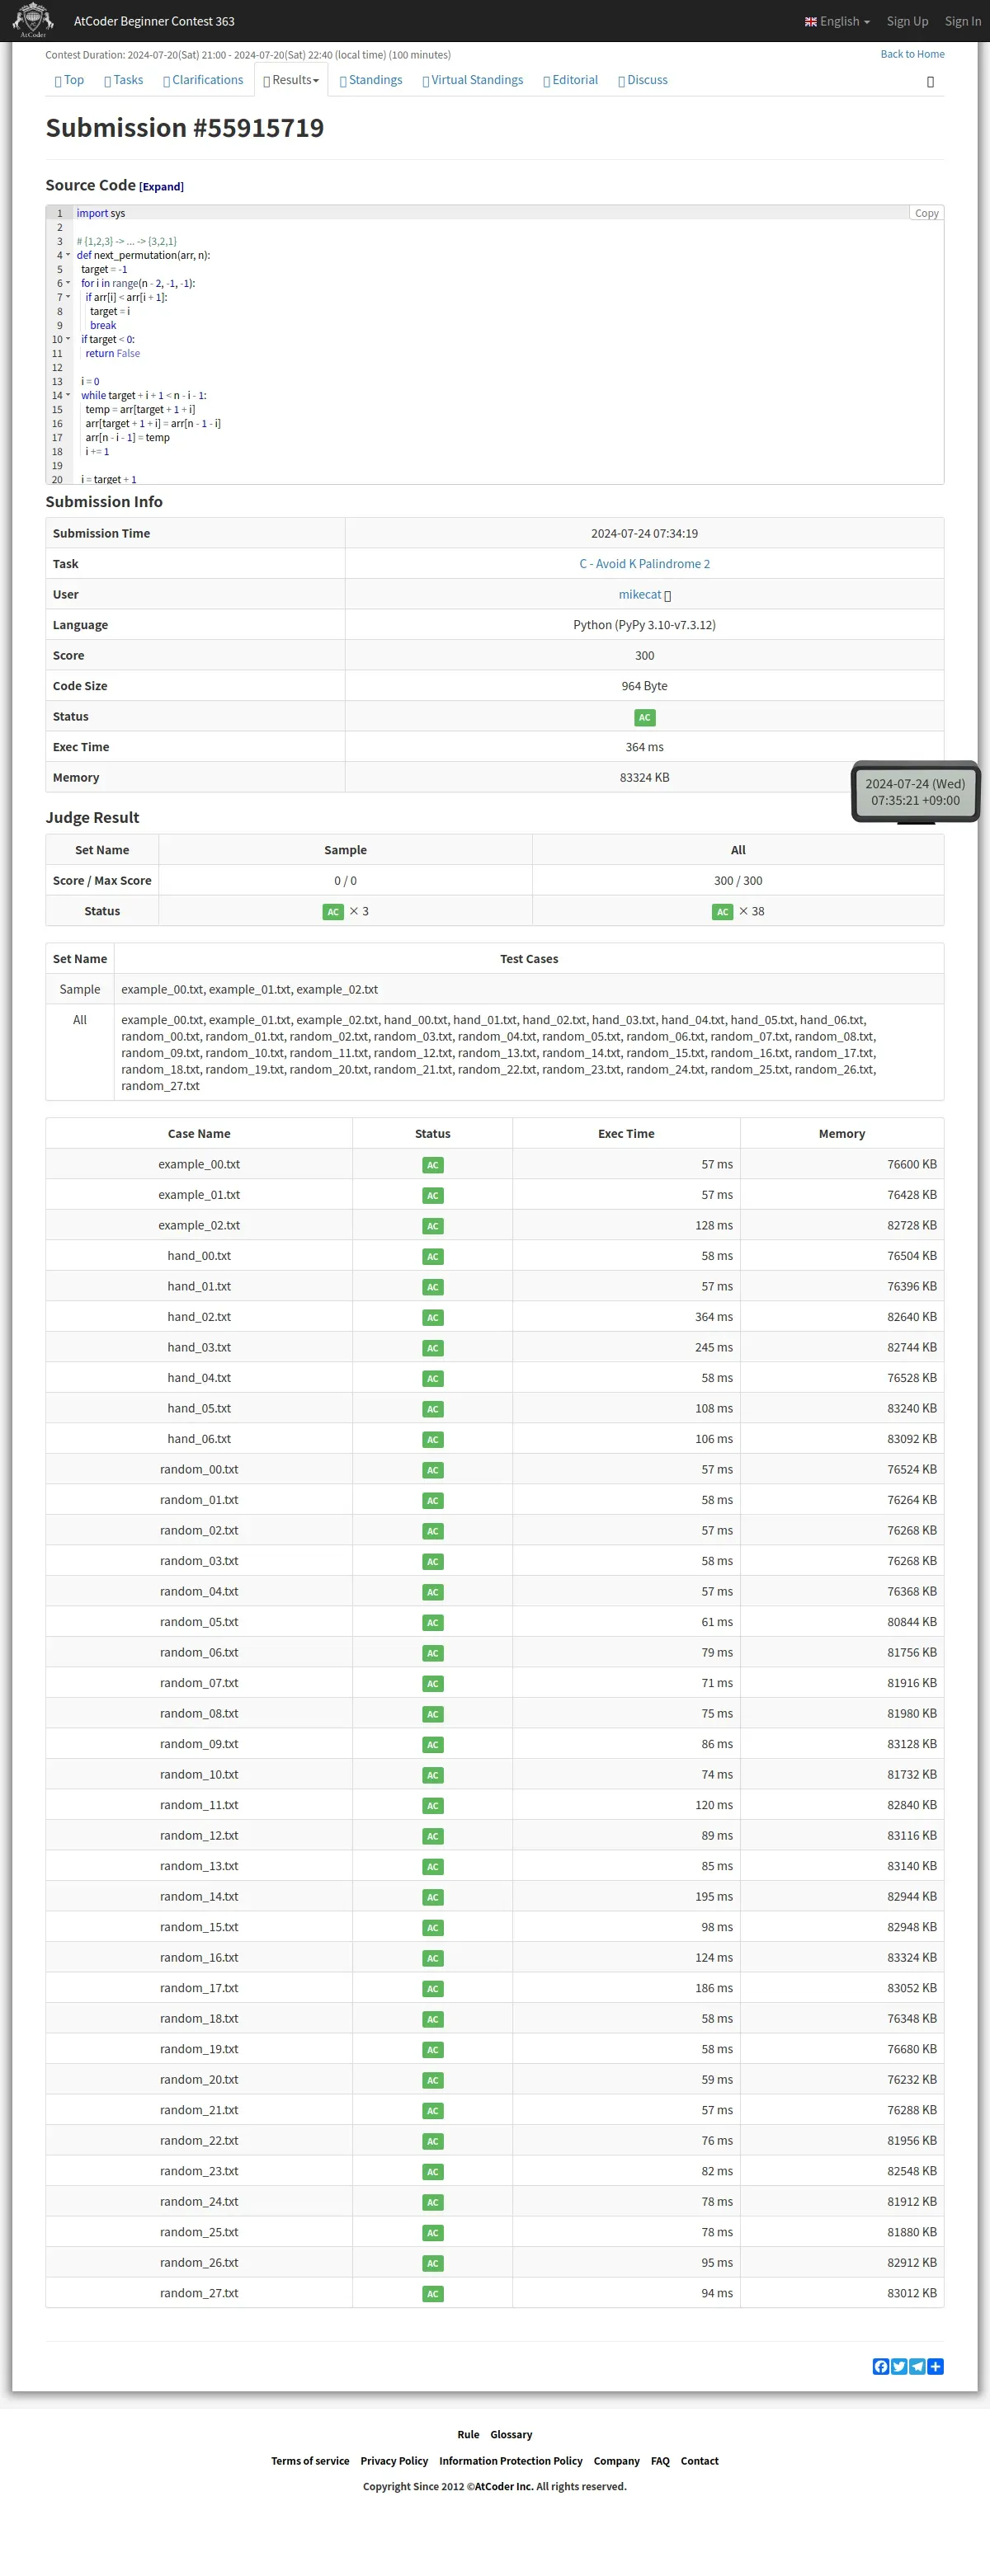Go to the Standings tab

[371, 80]
